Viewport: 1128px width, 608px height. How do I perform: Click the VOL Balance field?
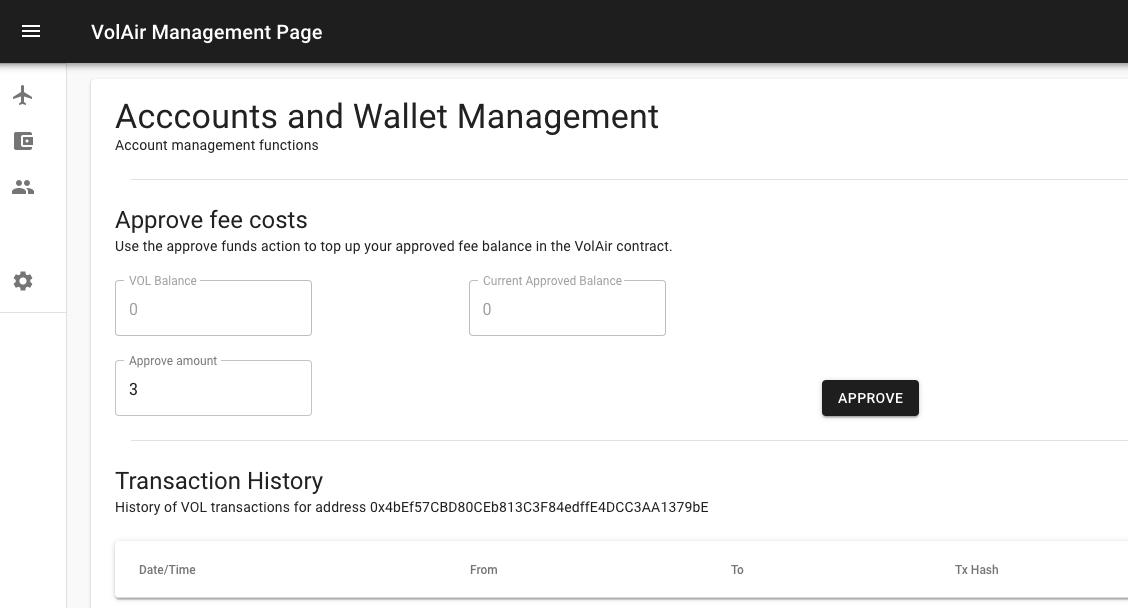(x=213, y=309)
